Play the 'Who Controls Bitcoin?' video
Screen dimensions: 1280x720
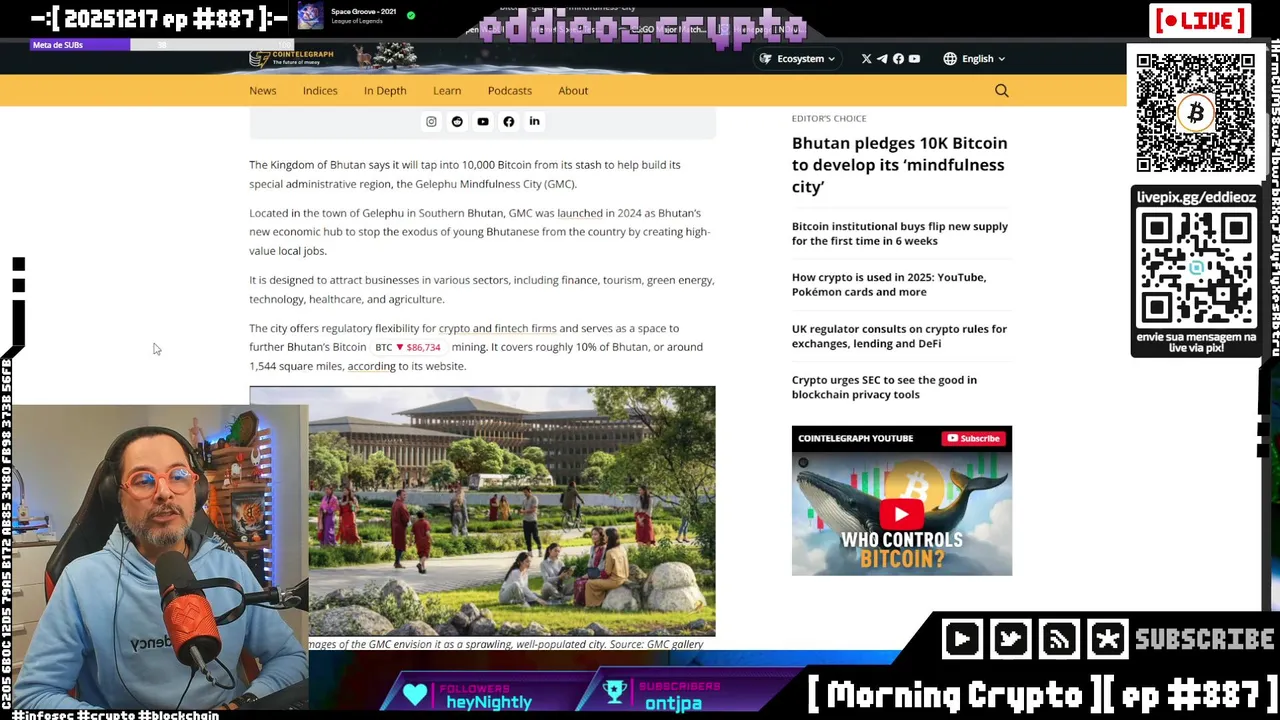(901, 514)
